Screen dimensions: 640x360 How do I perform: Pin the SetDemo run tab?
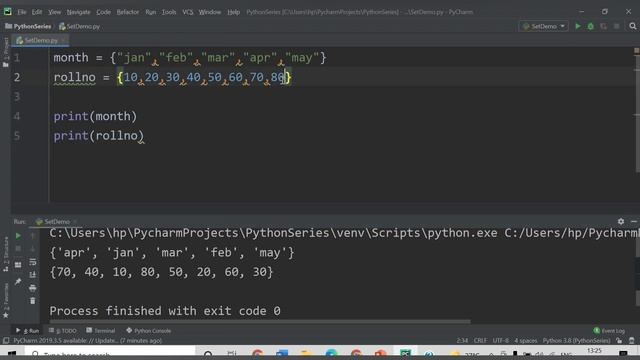tap(18, 282)
